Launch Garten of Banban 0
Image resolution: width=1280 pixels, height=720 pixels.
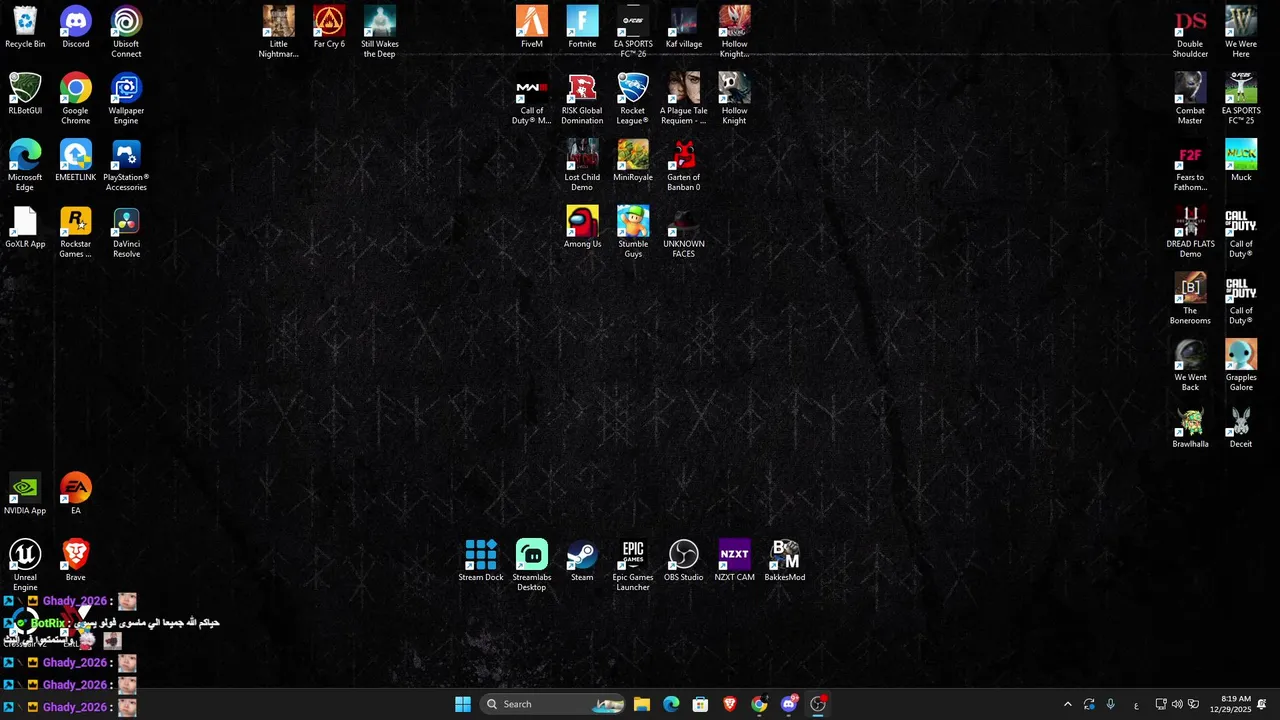tap(684, 165)
